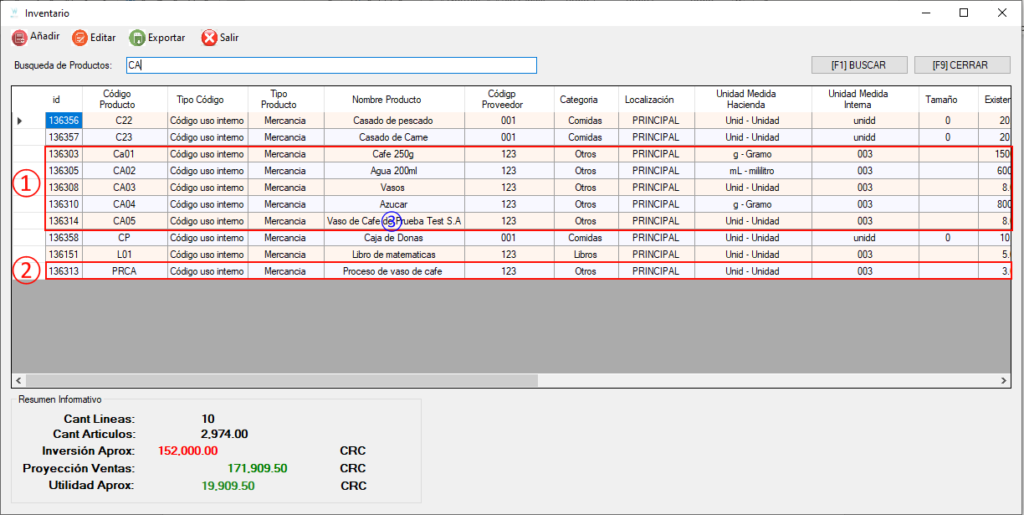Select the id cell 136356

[63, 121]
